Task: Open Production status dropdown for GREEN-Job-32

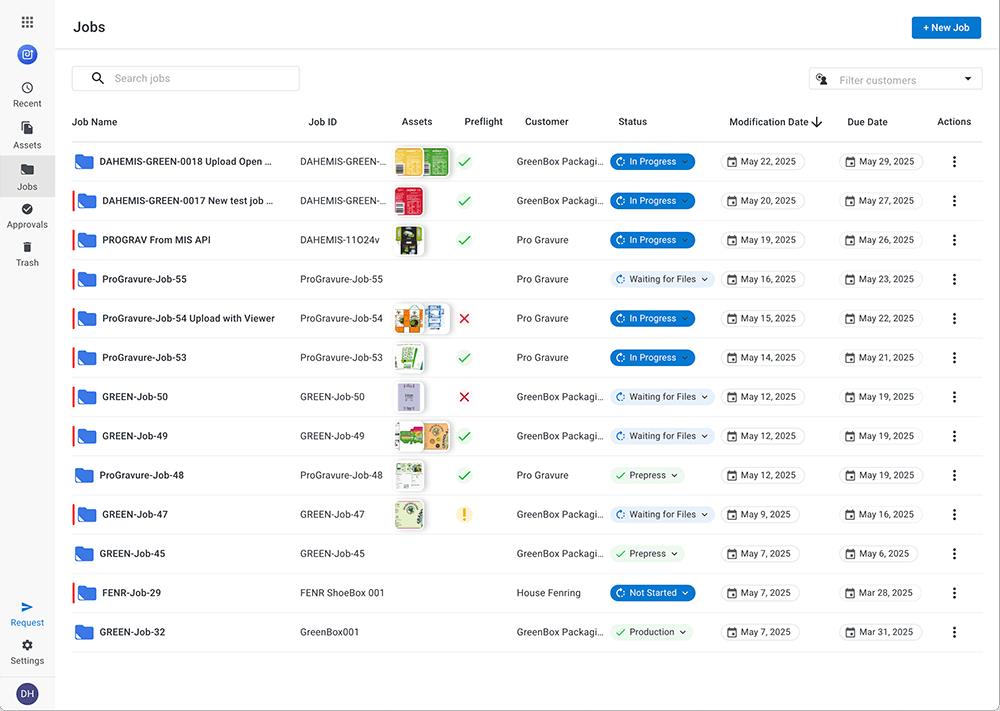Action: click(x=651, y=632)
